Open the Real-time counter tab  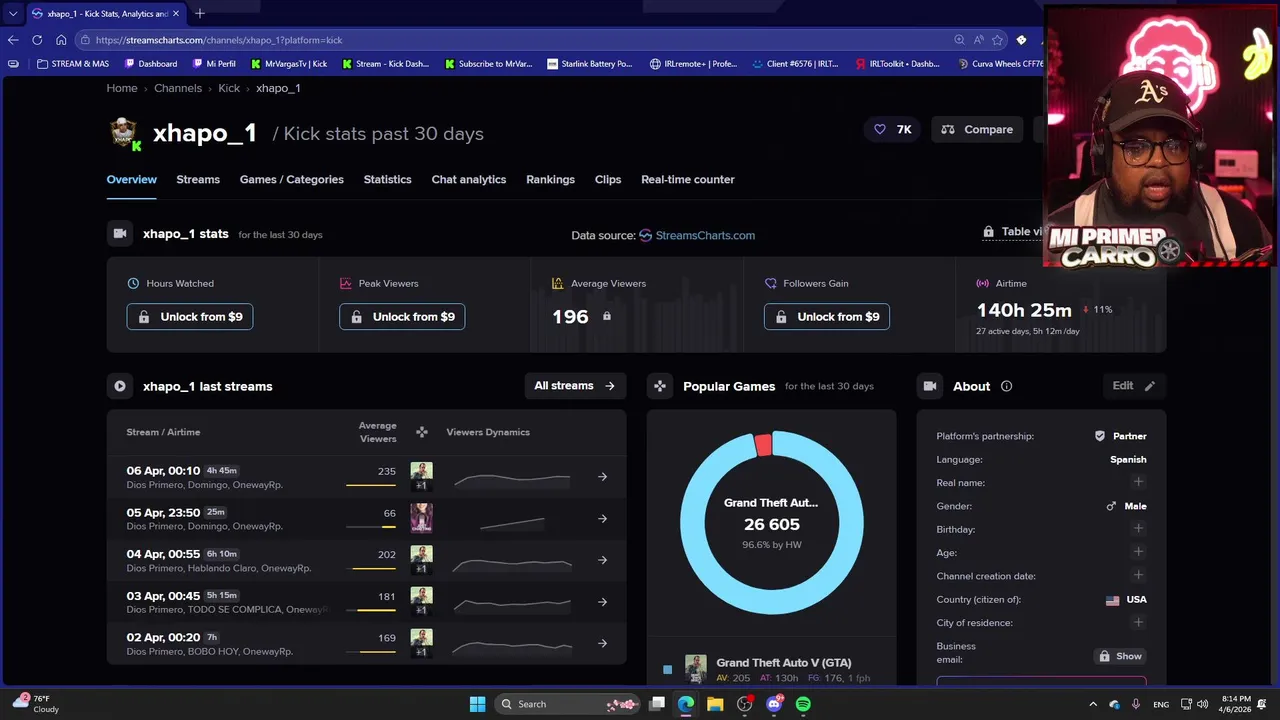coord(688,180)
